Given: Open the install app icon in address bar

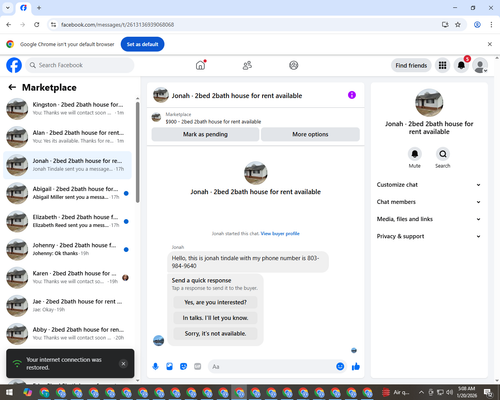Looking at the screenshot, I should coord(445,25).
